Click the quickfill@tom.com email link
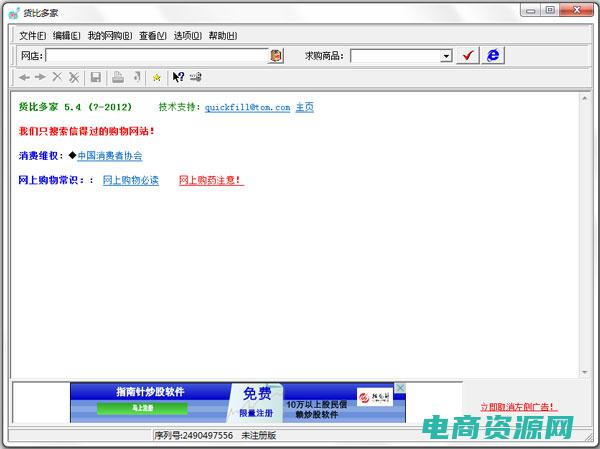 point(247,108)
